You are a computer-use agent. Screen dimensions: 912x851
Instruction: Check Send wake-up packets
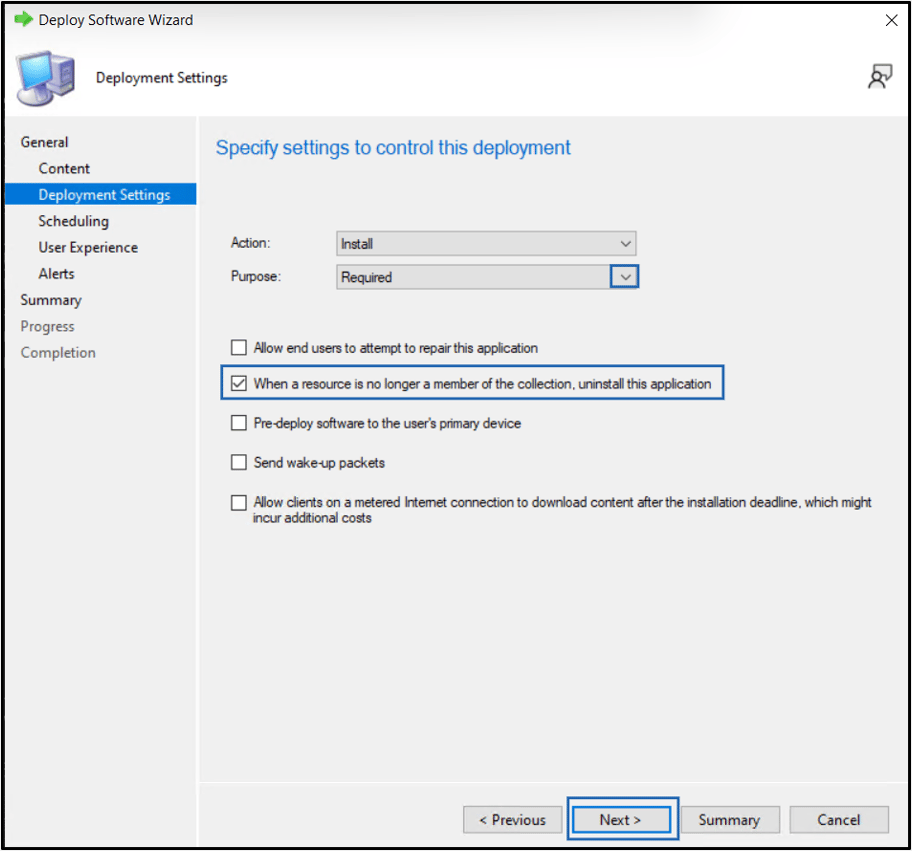coord(238,462)
